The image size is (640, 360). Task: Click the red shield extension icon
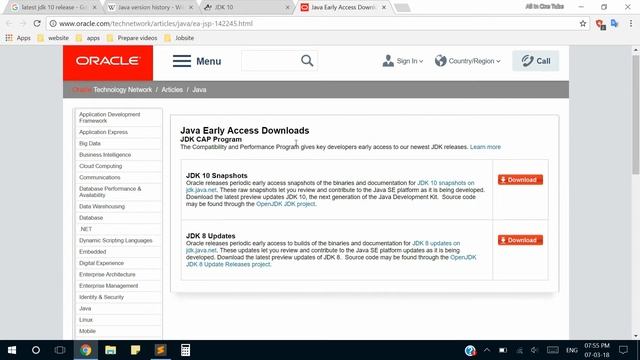point(600,24)
